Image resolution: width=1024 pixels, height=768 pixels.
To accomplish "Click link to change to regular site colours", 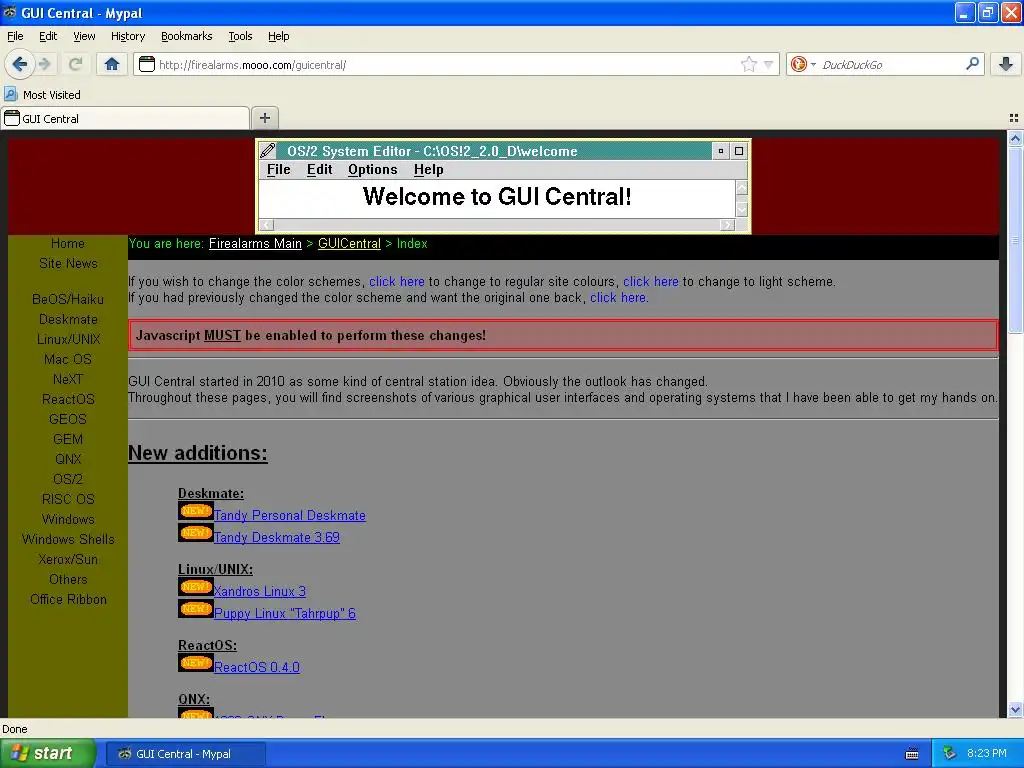I will point(396,281).
